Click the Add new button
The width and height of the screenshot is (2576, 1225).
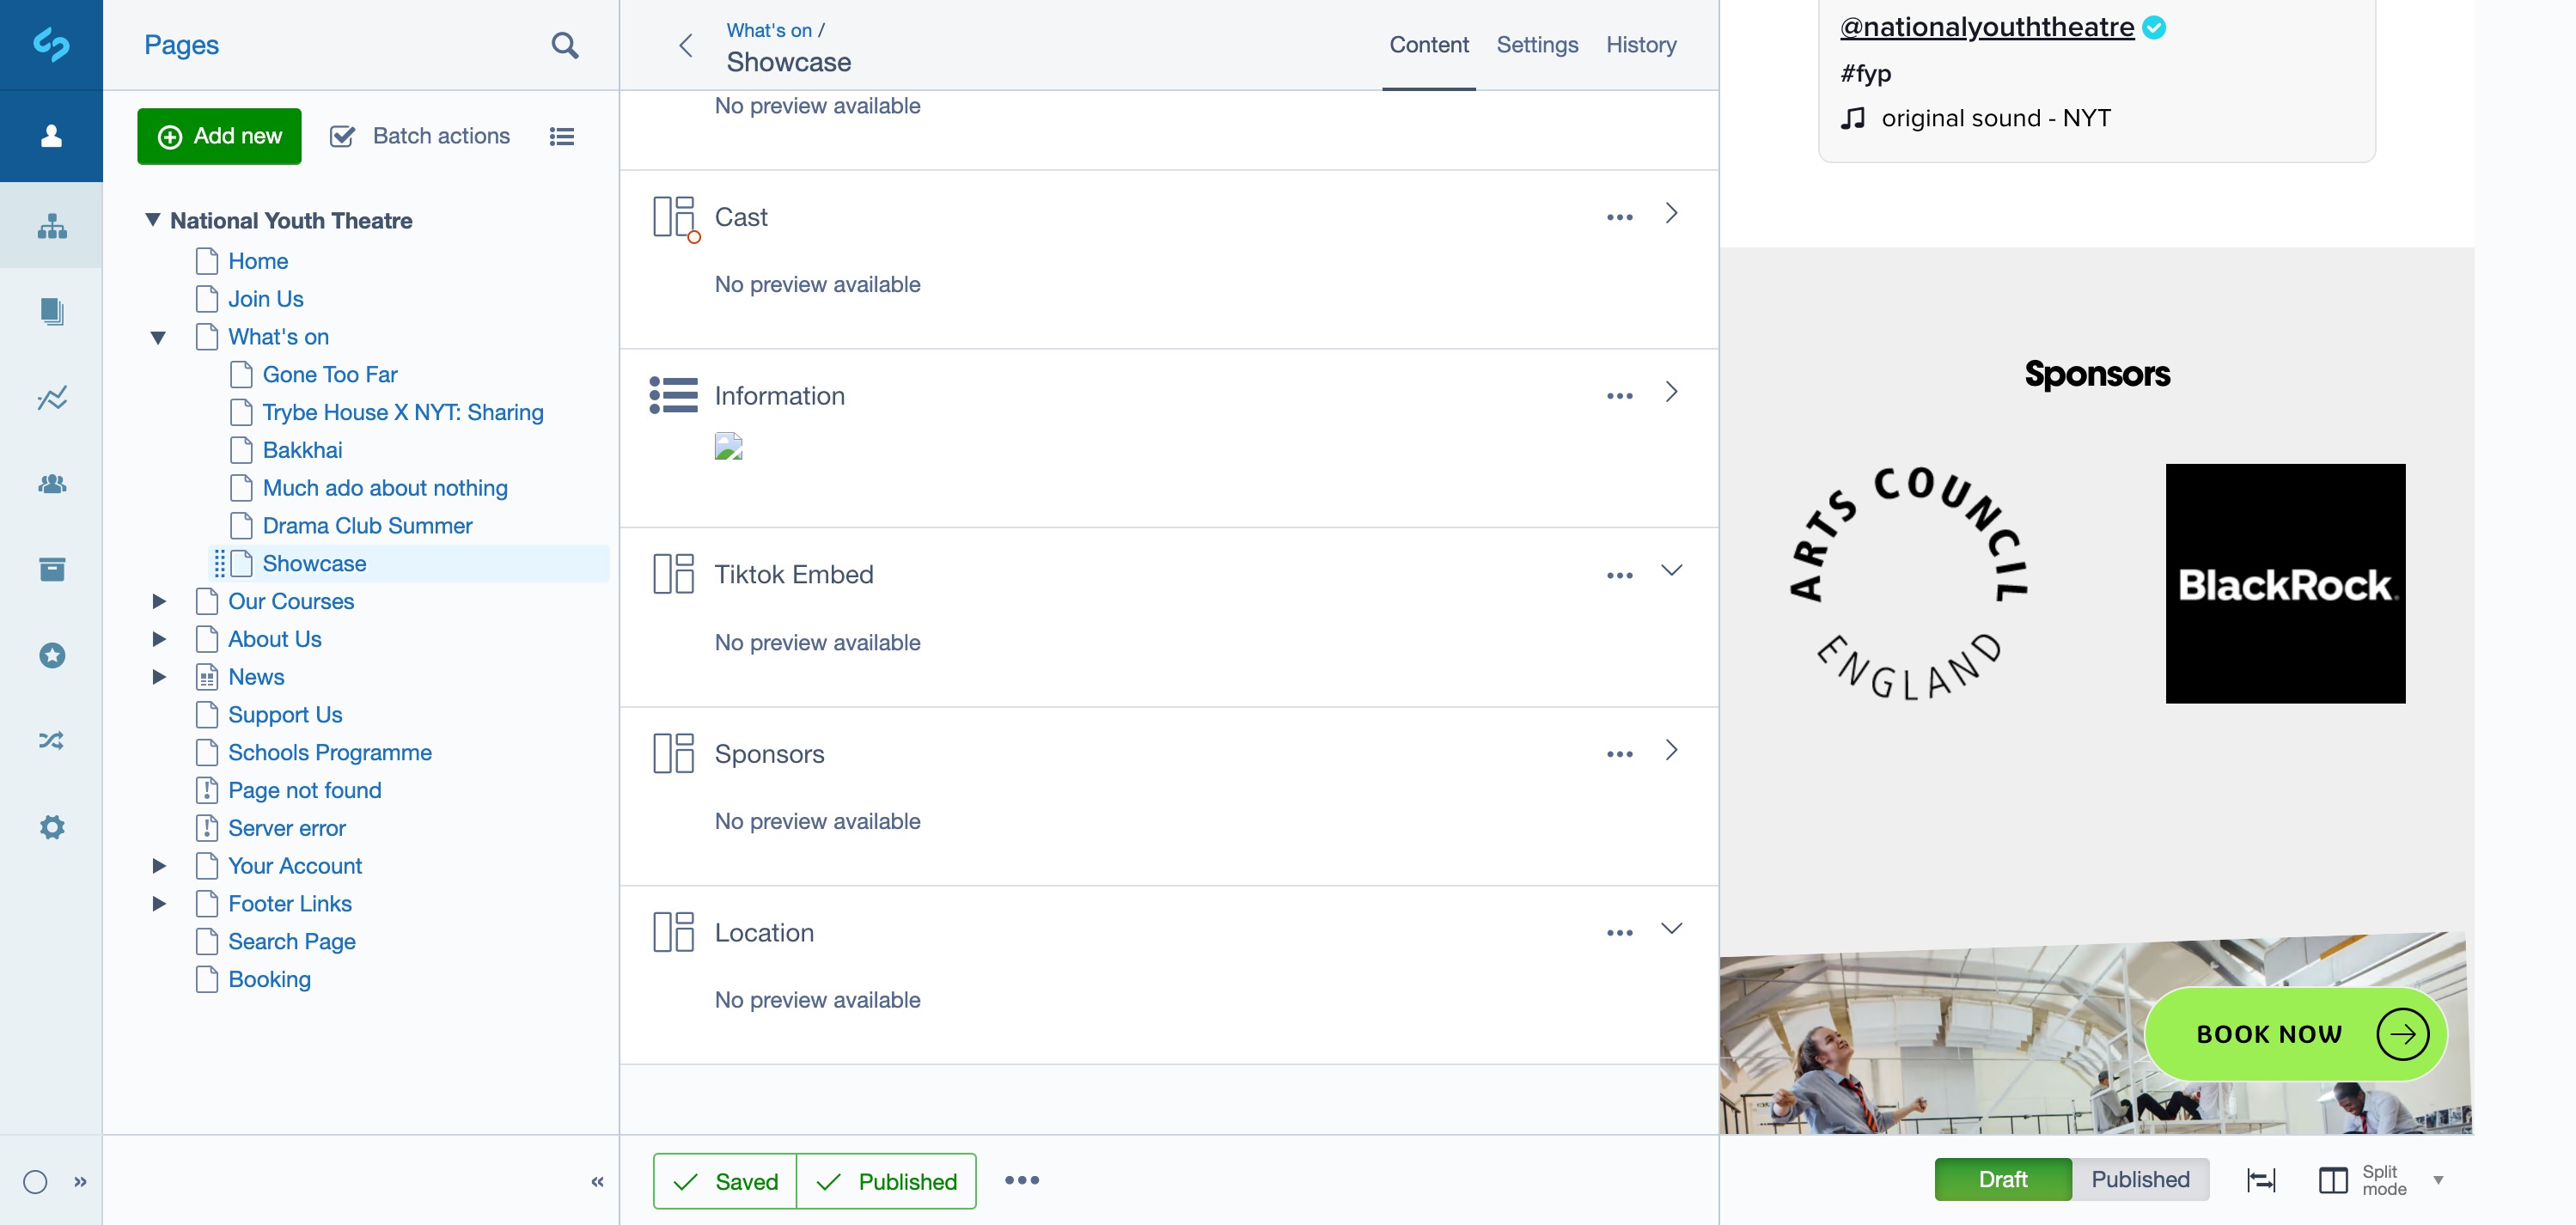point(219,136)
